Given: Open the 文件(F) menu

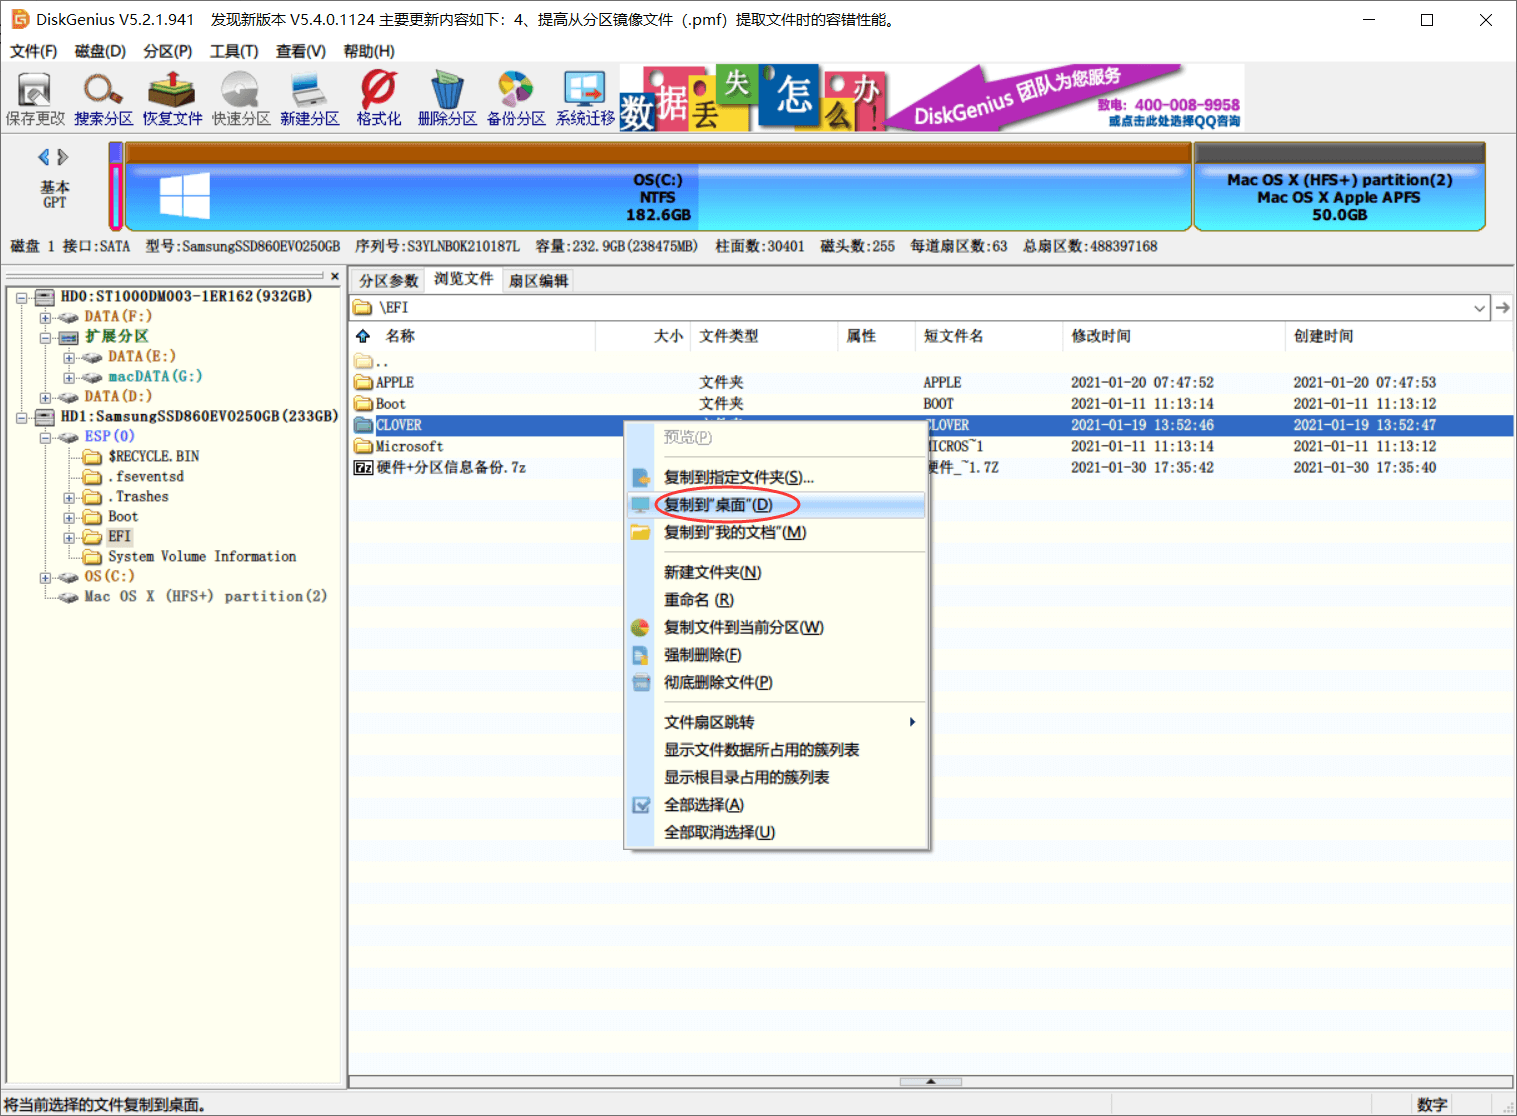Looking at the screenshot, I should pos(33,51).
